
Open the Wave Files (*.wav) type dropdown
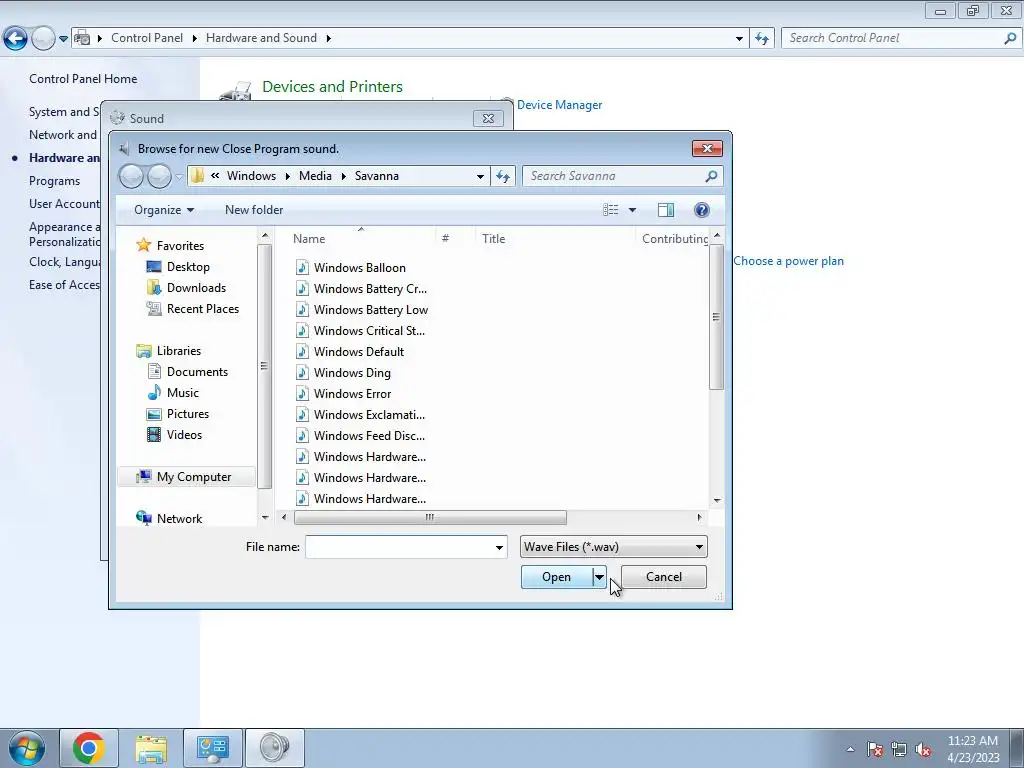pos(613,547)
